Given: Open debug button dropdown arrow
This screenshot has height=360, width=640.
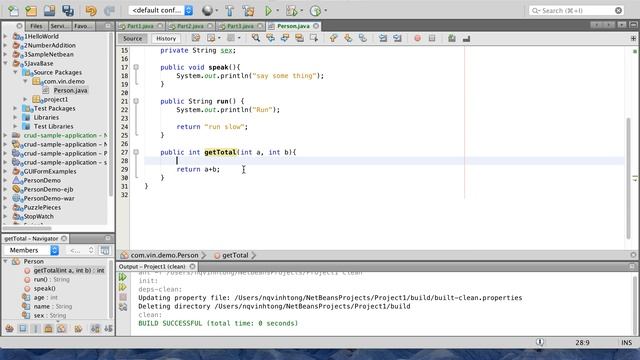Looking at the screenshot, I should pos(302,11).
